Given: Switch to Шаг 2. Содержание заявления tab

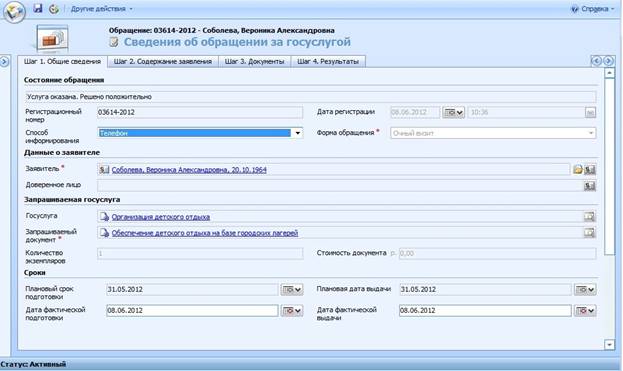Looking at the screenshot, I should [163, 62].
